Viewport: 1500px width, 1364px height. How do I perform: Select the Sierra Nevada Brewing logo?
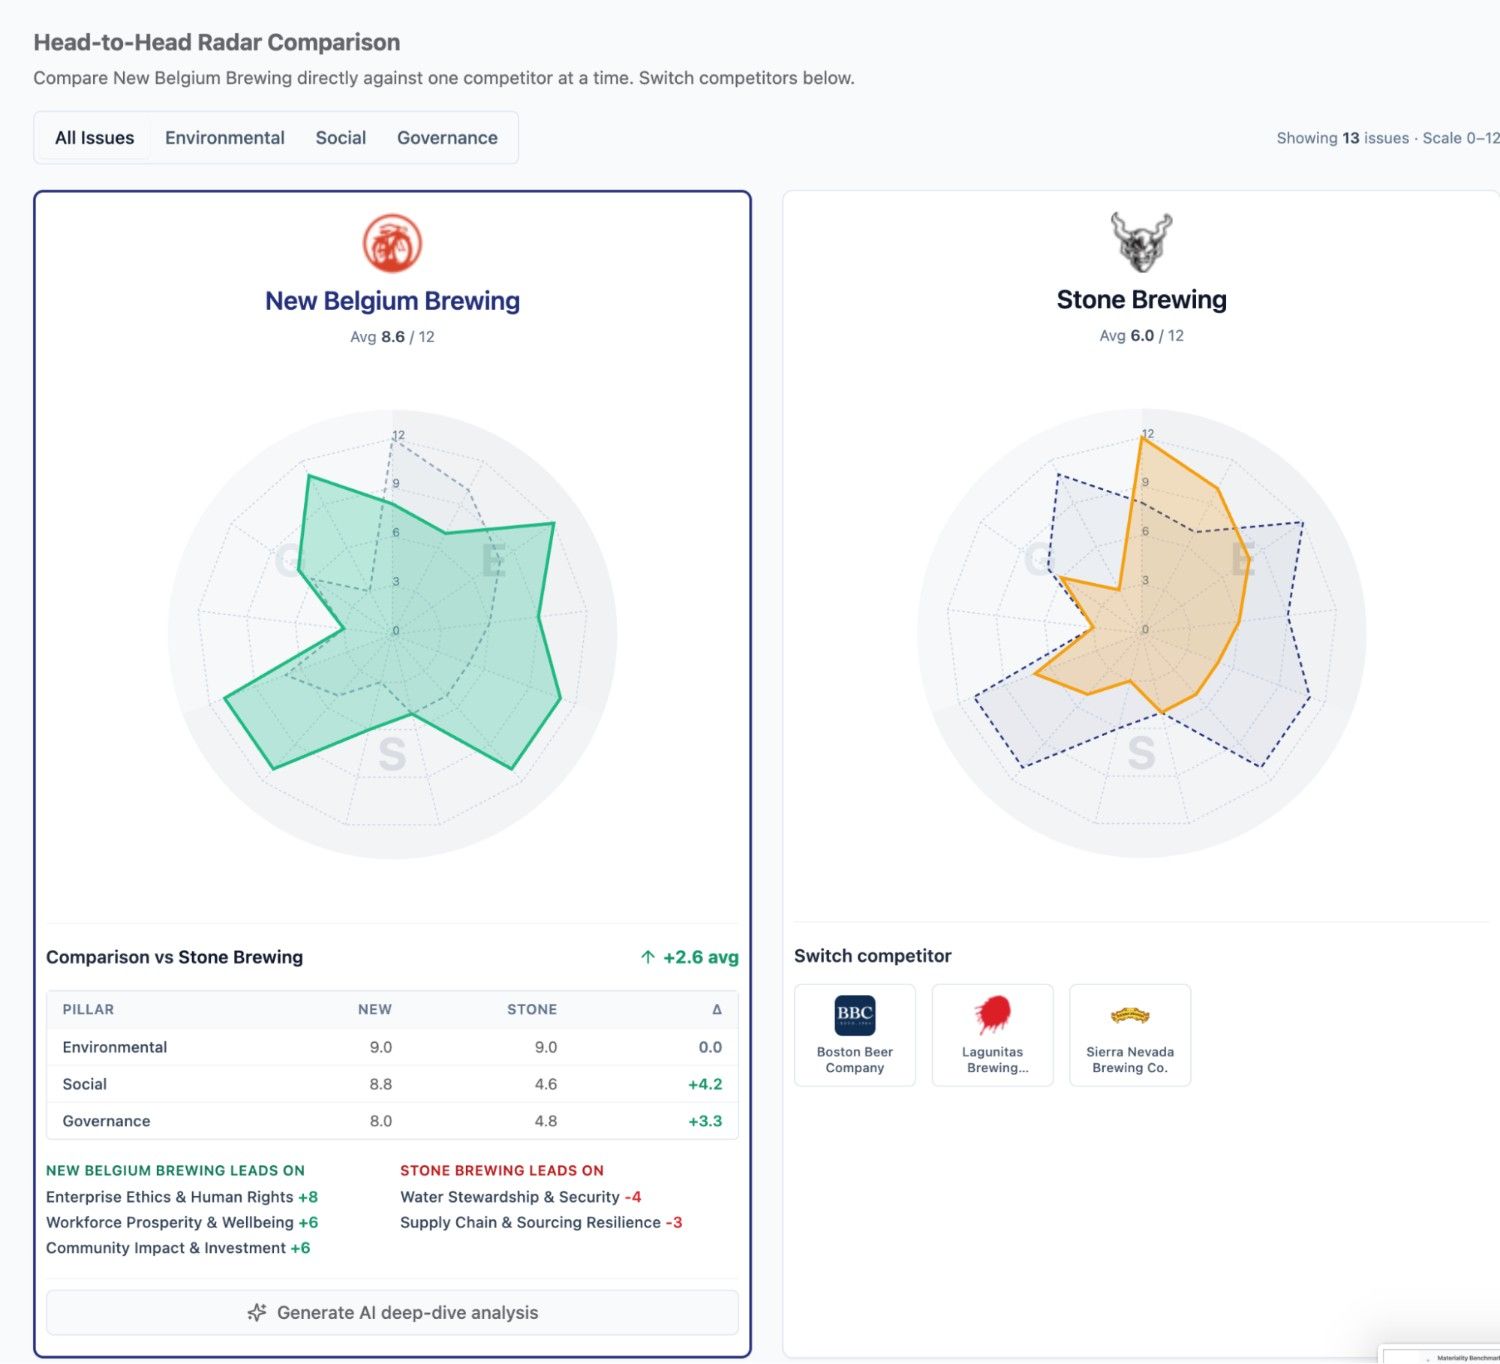pyautogui.click(x=1130, y=1016)
